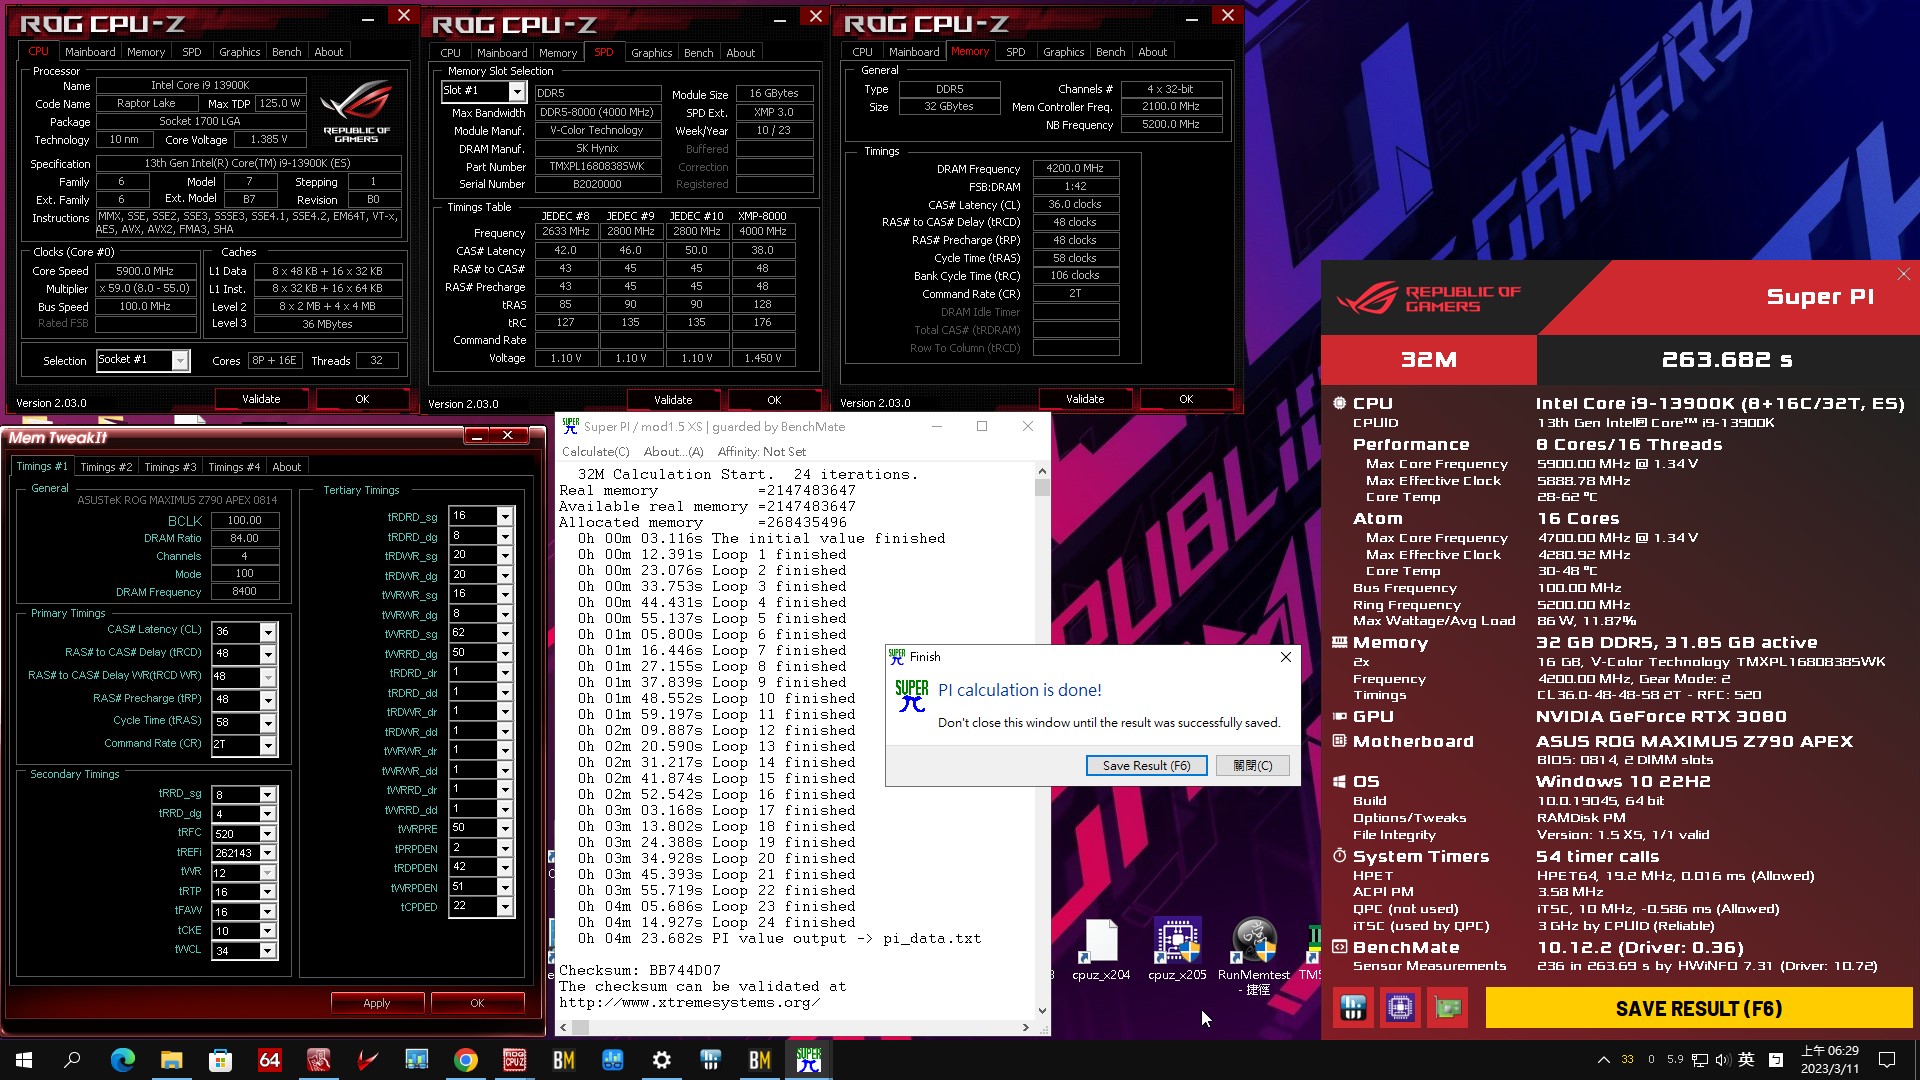This screenshot has height=1080, width=1920.
Task: Switch to Timings #2 tab in MemTweakIt
Action: (106, 467)
